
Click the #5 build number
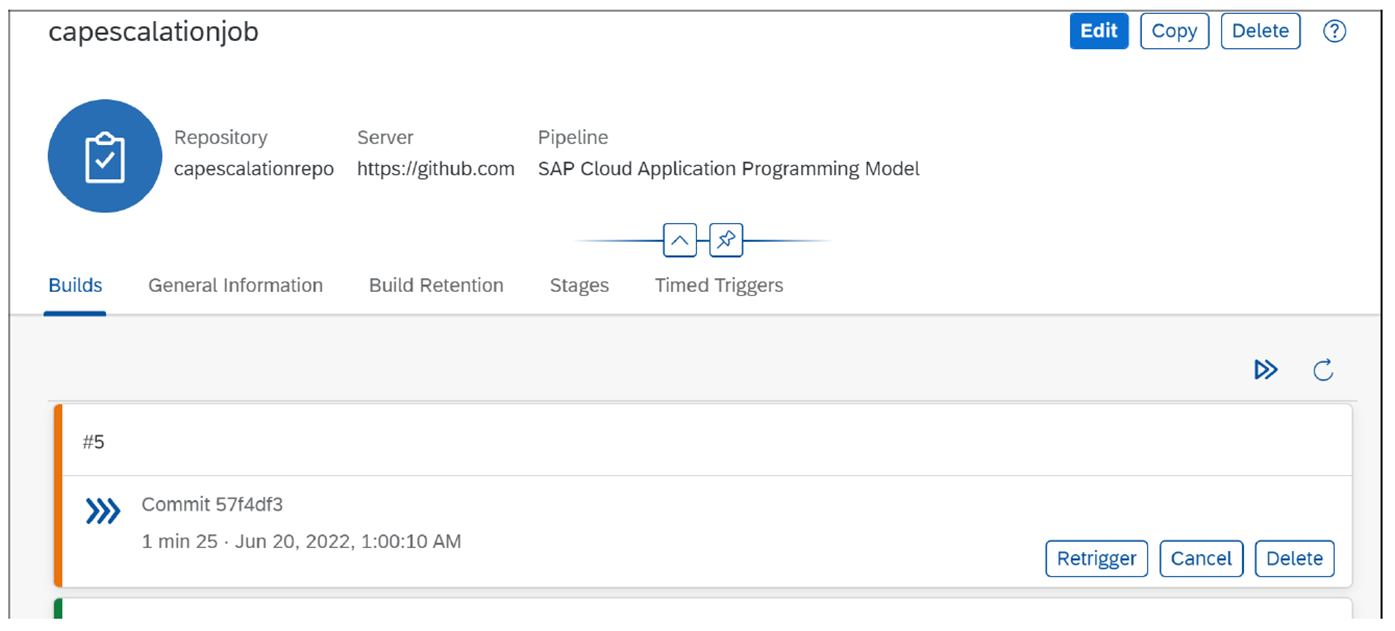93,442
